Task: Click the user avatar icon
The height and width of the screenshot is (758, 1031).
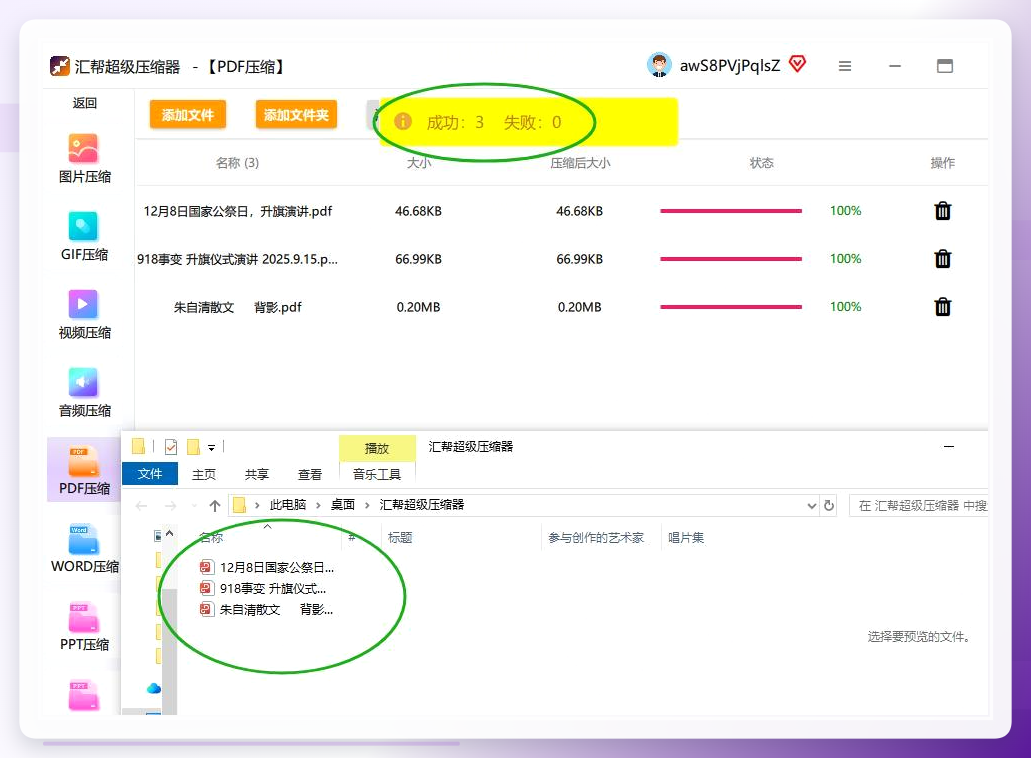Action: click(659, 65)
